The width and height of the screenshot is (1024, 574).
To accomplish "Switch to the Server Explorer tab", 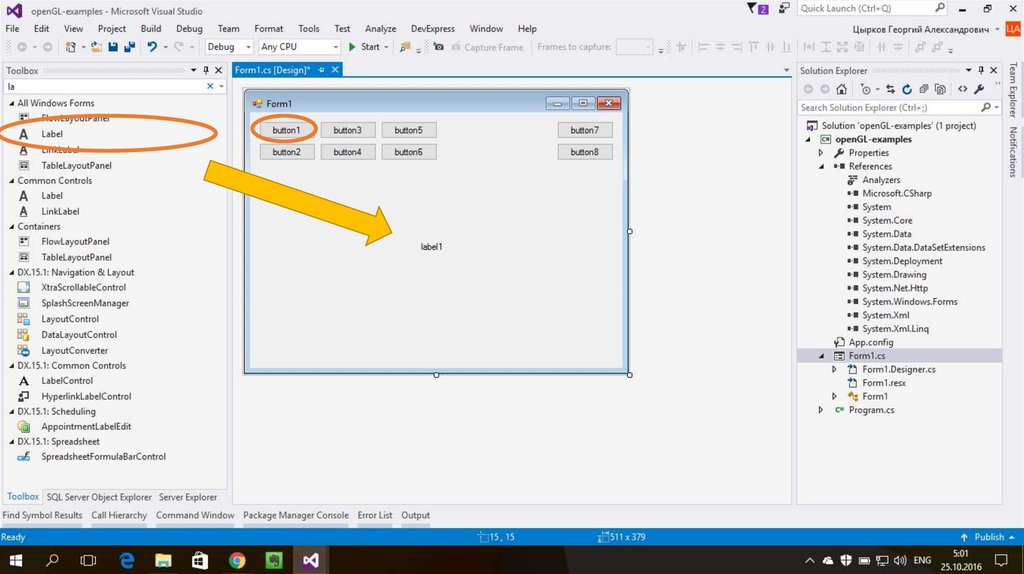I will pyautogui.click(x=188, y=497).
